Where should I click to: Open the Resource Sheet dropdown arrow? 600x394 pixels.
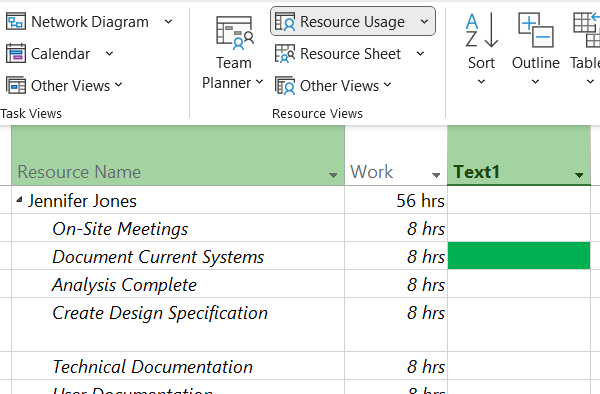click(x=420, y=54)
